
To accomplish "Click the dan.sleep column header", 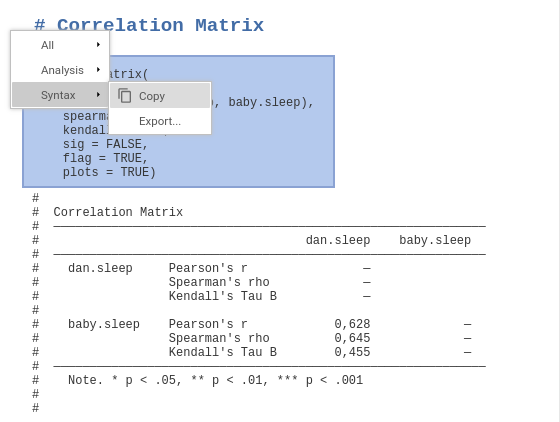I will click(x=338, y=240).
